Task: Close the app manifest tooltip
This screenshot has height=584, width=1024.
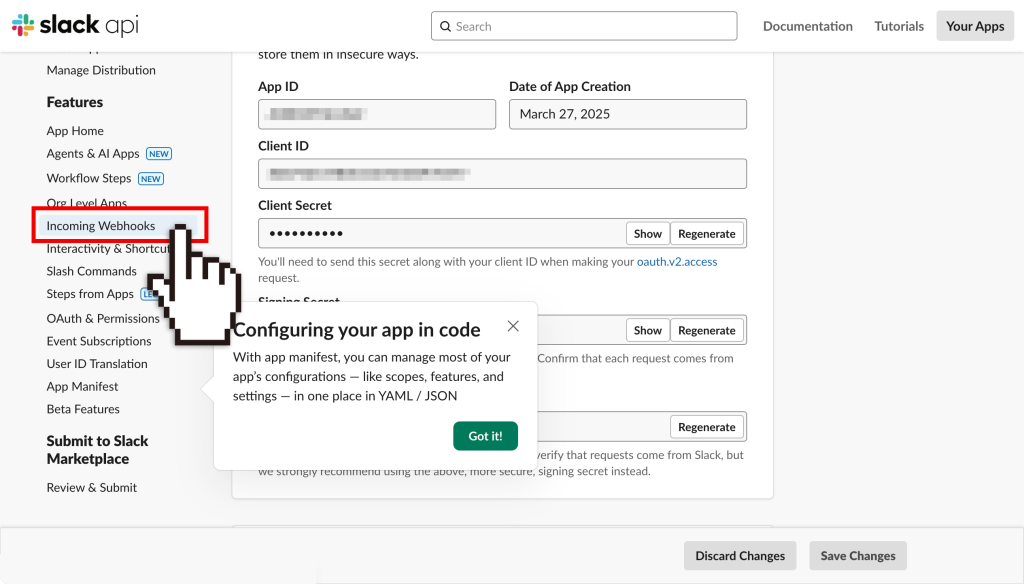Action: tap(513, 326)
